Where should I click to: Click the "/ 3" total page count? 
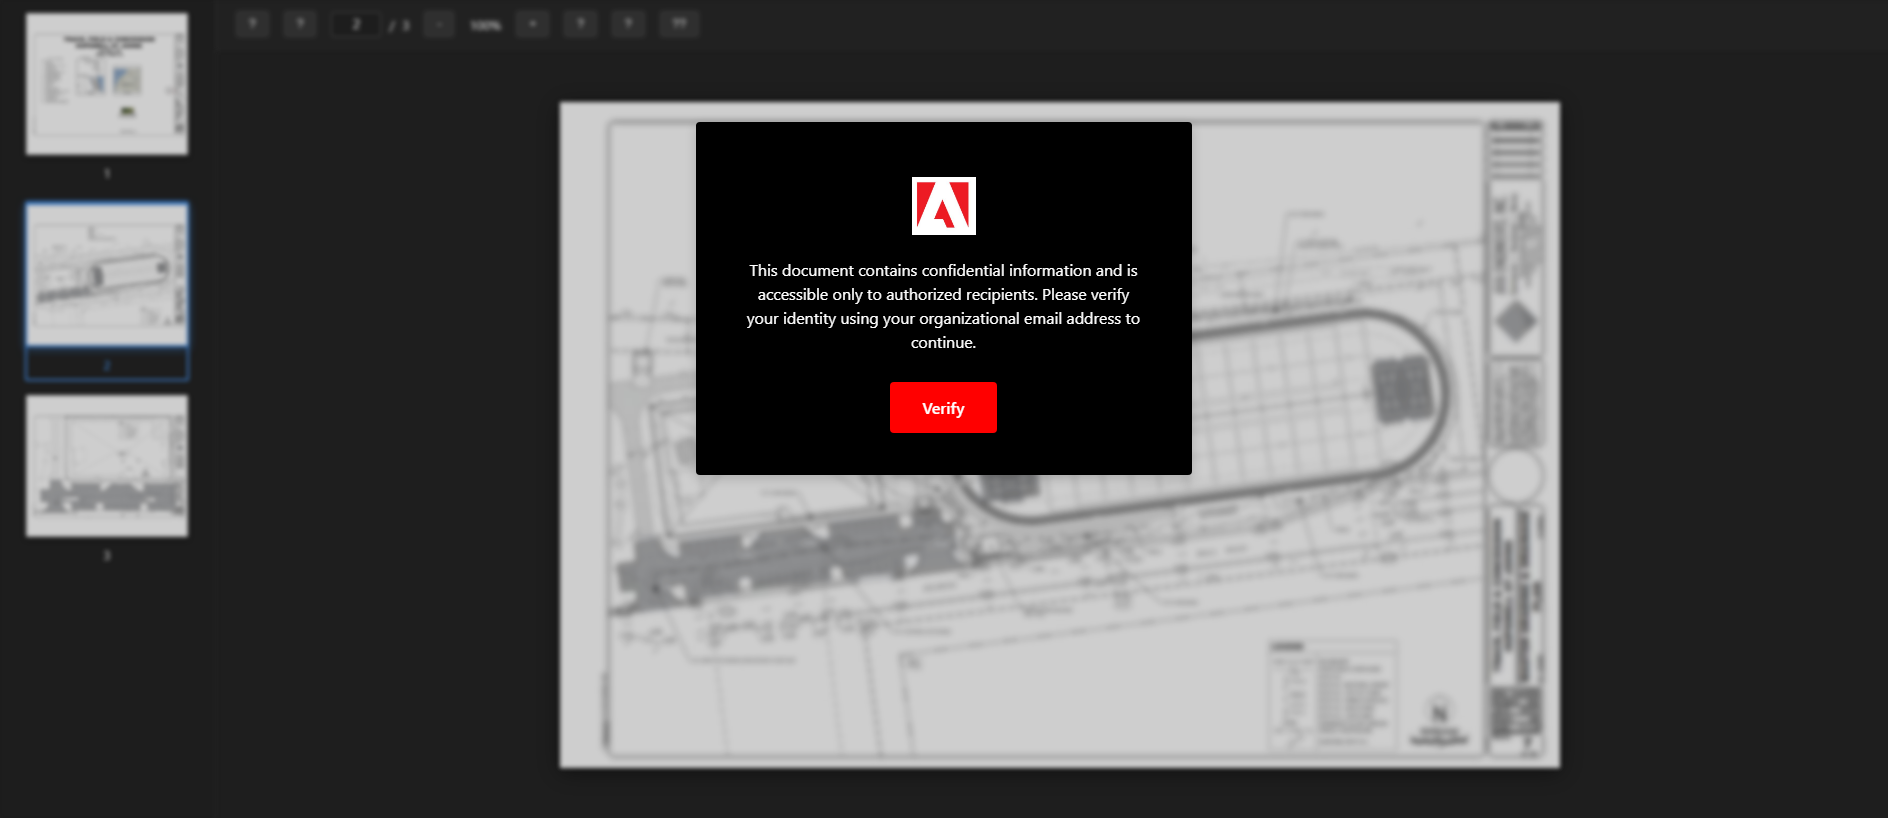[x=400, y=25]
